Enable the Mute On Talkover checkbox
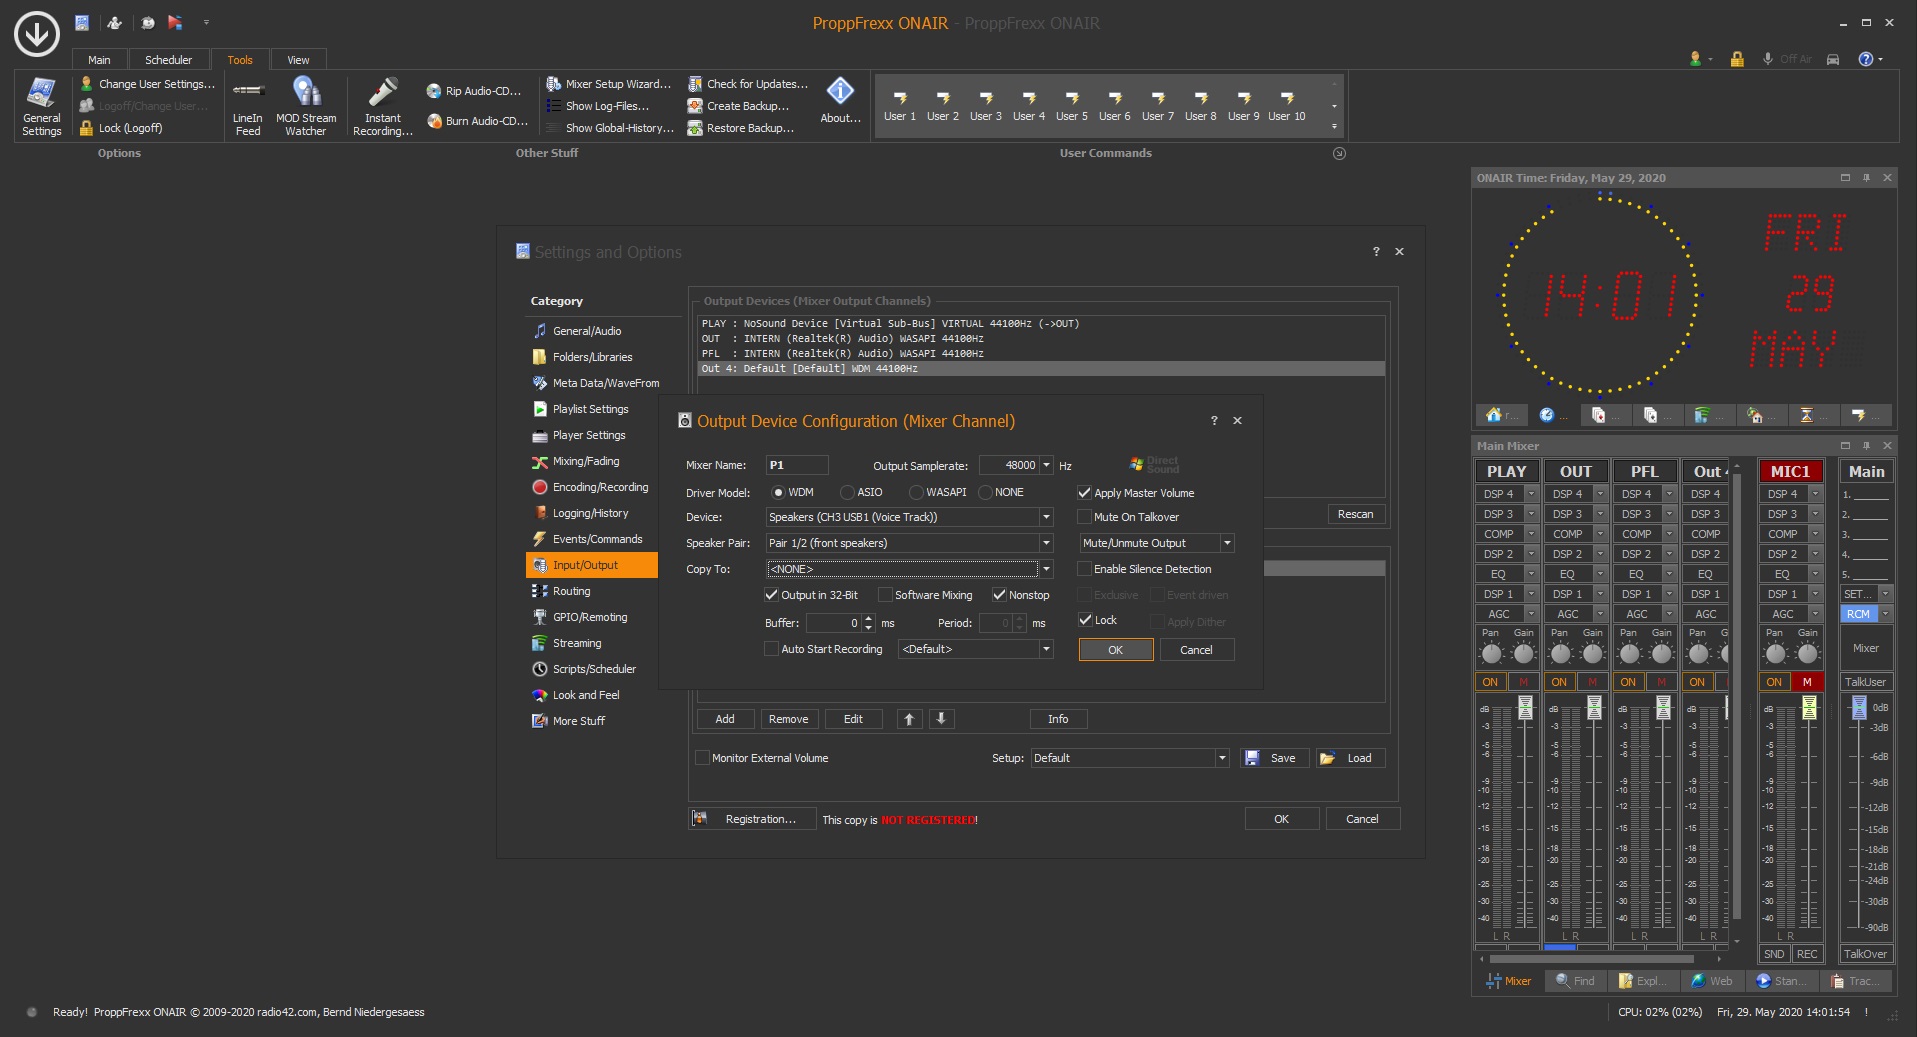The height and width of the screenshot is (1037, 1917). click(x=1084, y=517)
